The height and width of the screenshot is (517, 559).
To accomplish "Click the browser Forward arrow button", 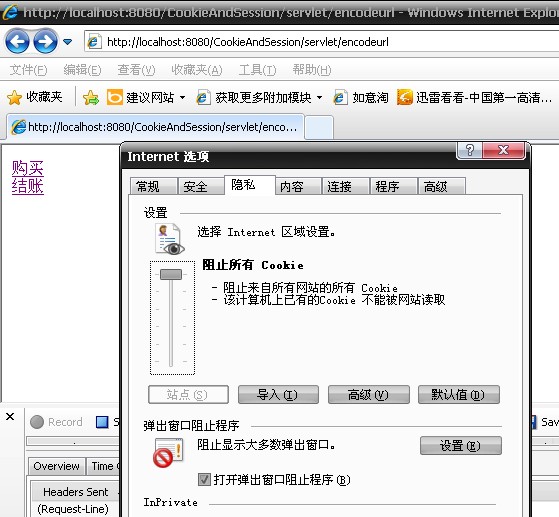I will coord(45,42).
